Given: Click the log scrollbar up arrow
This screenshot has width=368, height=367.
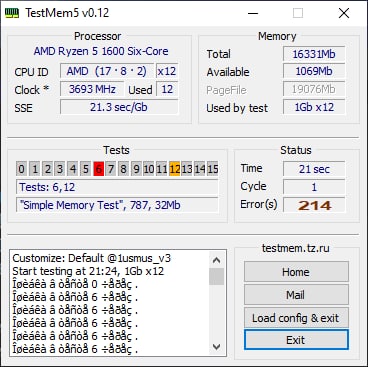Looking at the screenshot, I should coord(217,260).
